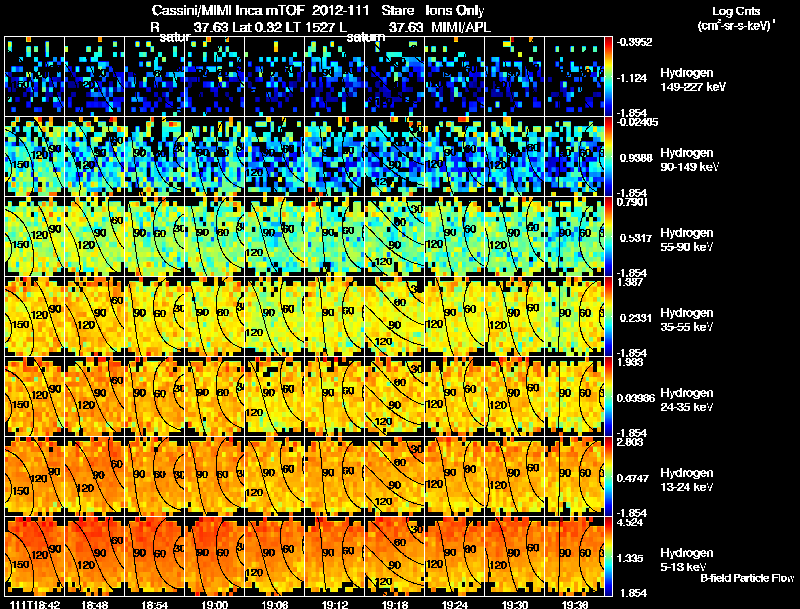800x609 pixels.
Task: Click the color bar beside Hydrogen 13-24 keV
Action: point(608,477)
